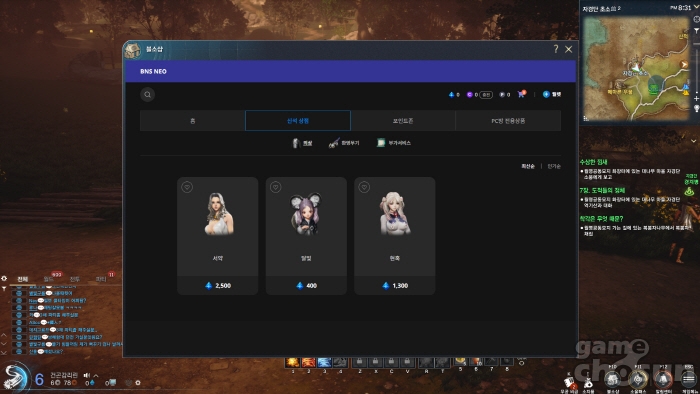
Task: Favorite the 1,300 crystal costume
Action: point(364,187)
